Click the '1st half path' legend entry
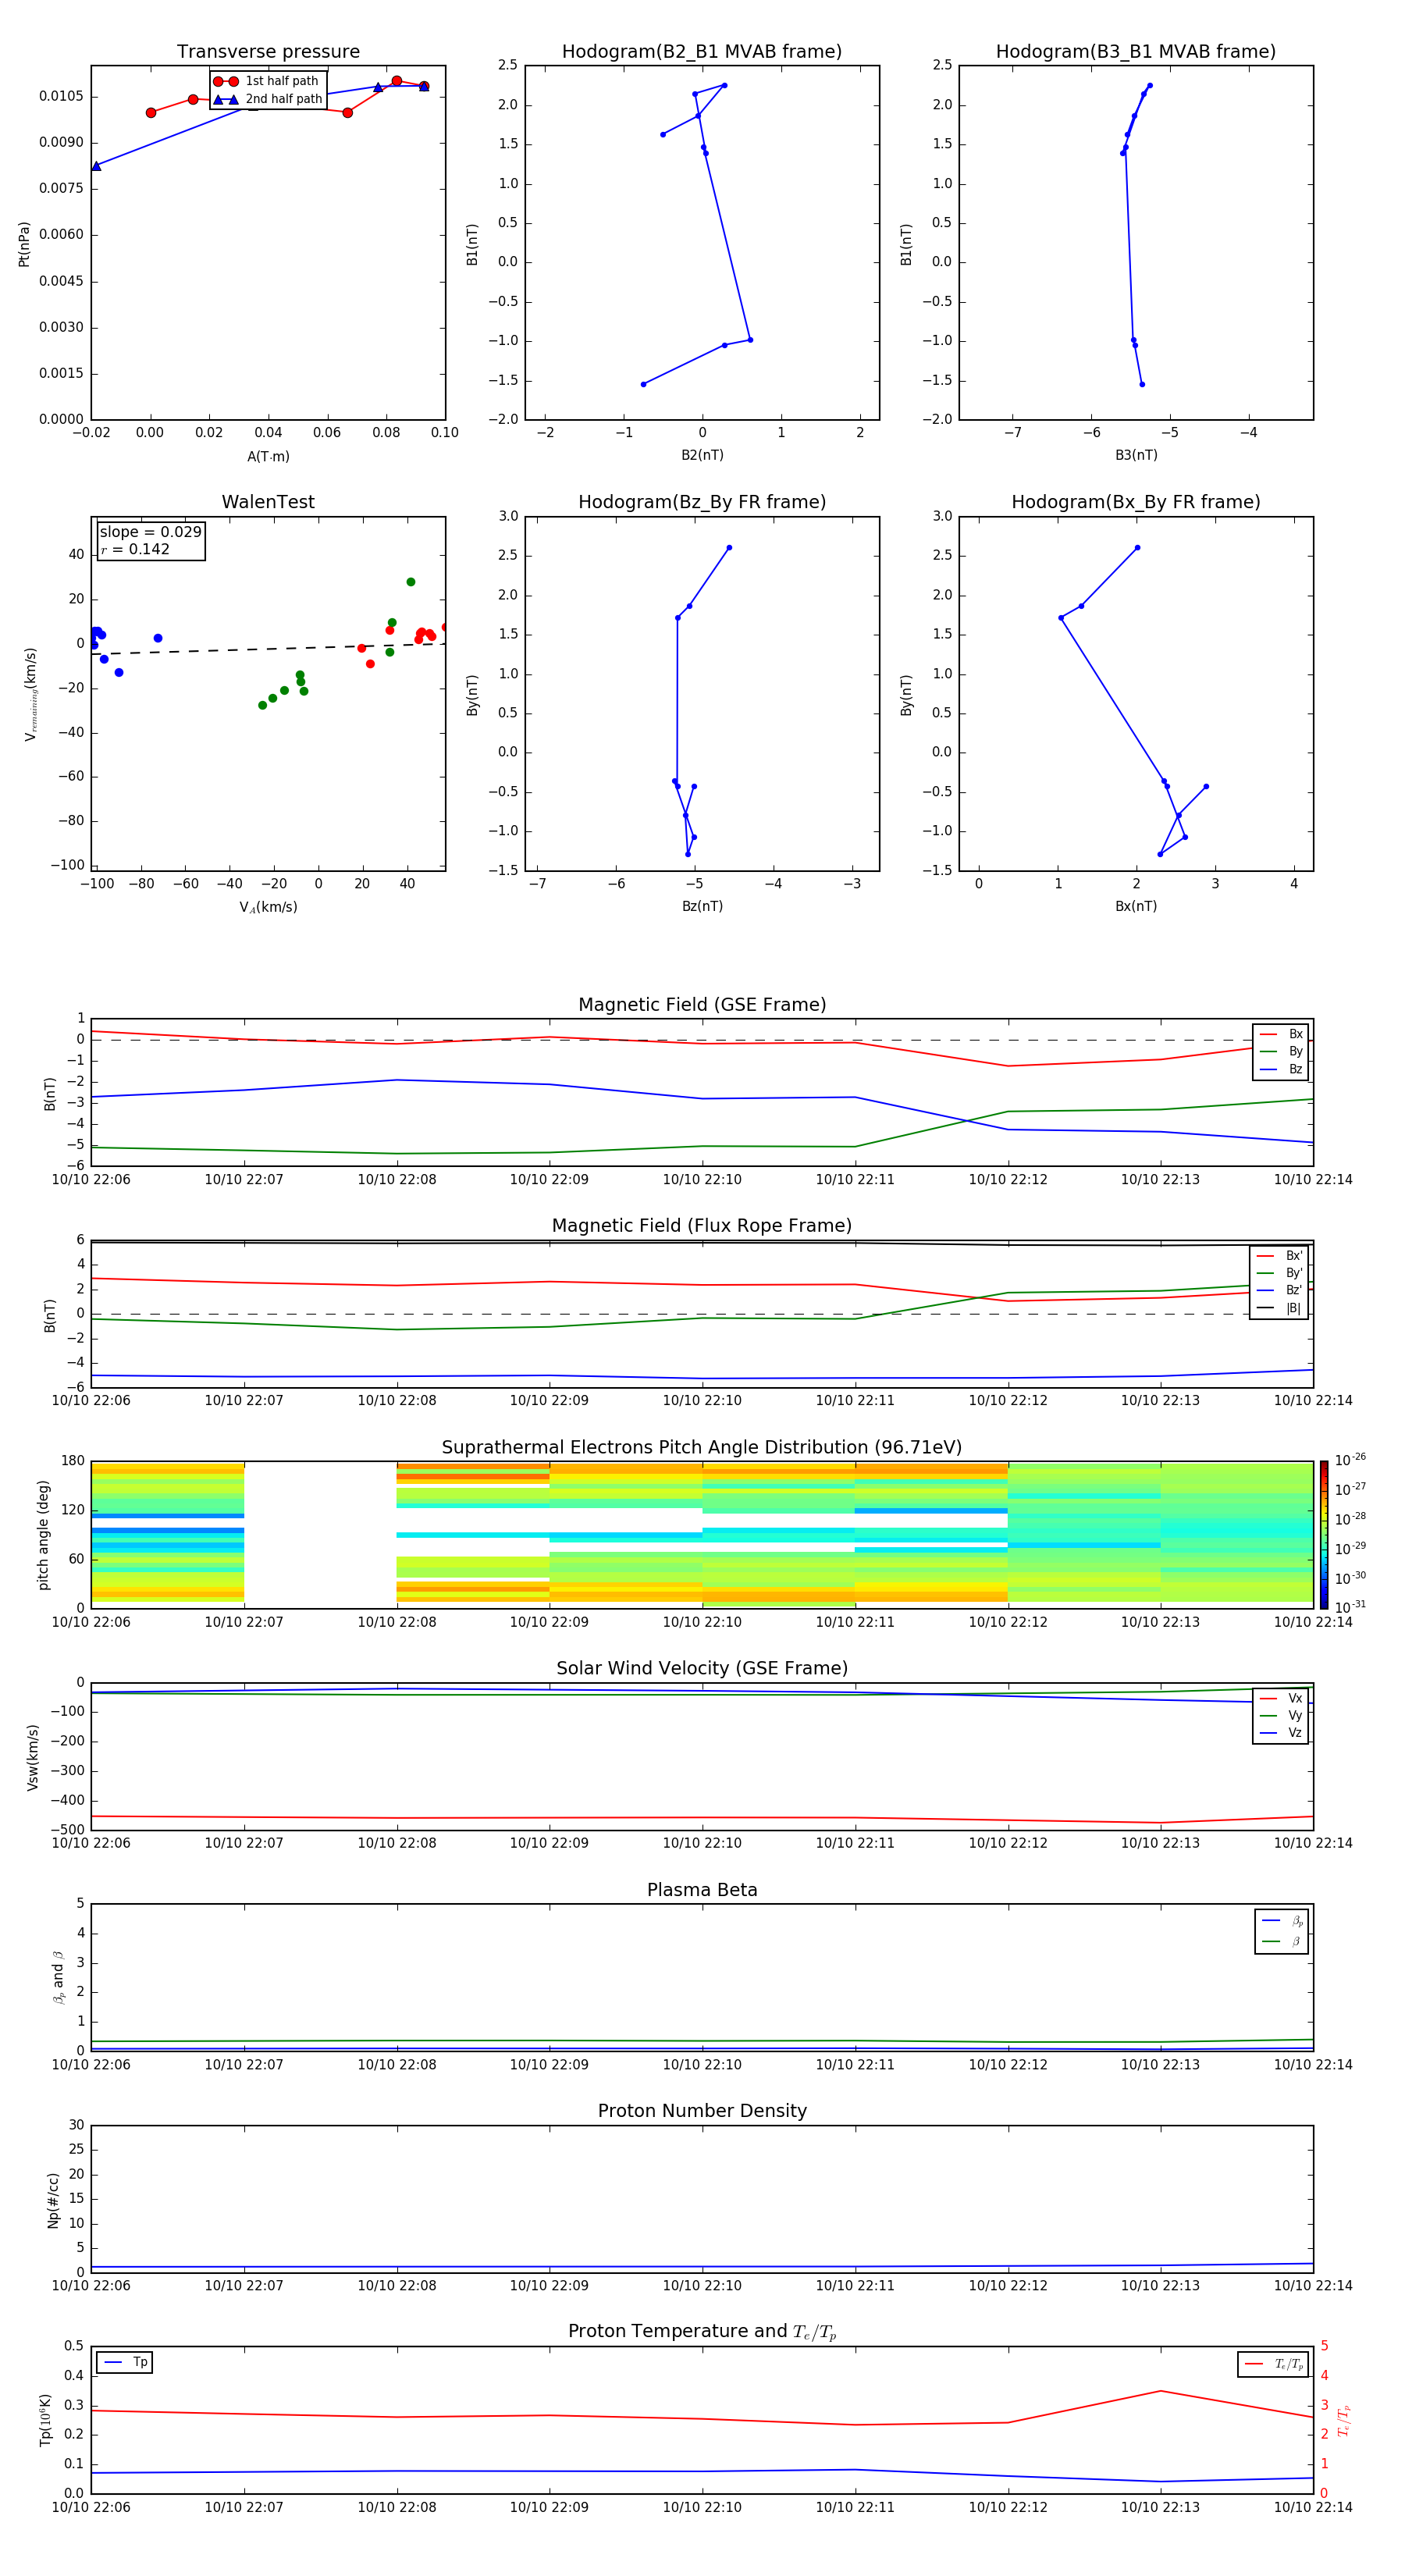This screenshot has height=2576, width=1405. pos(267,81)
